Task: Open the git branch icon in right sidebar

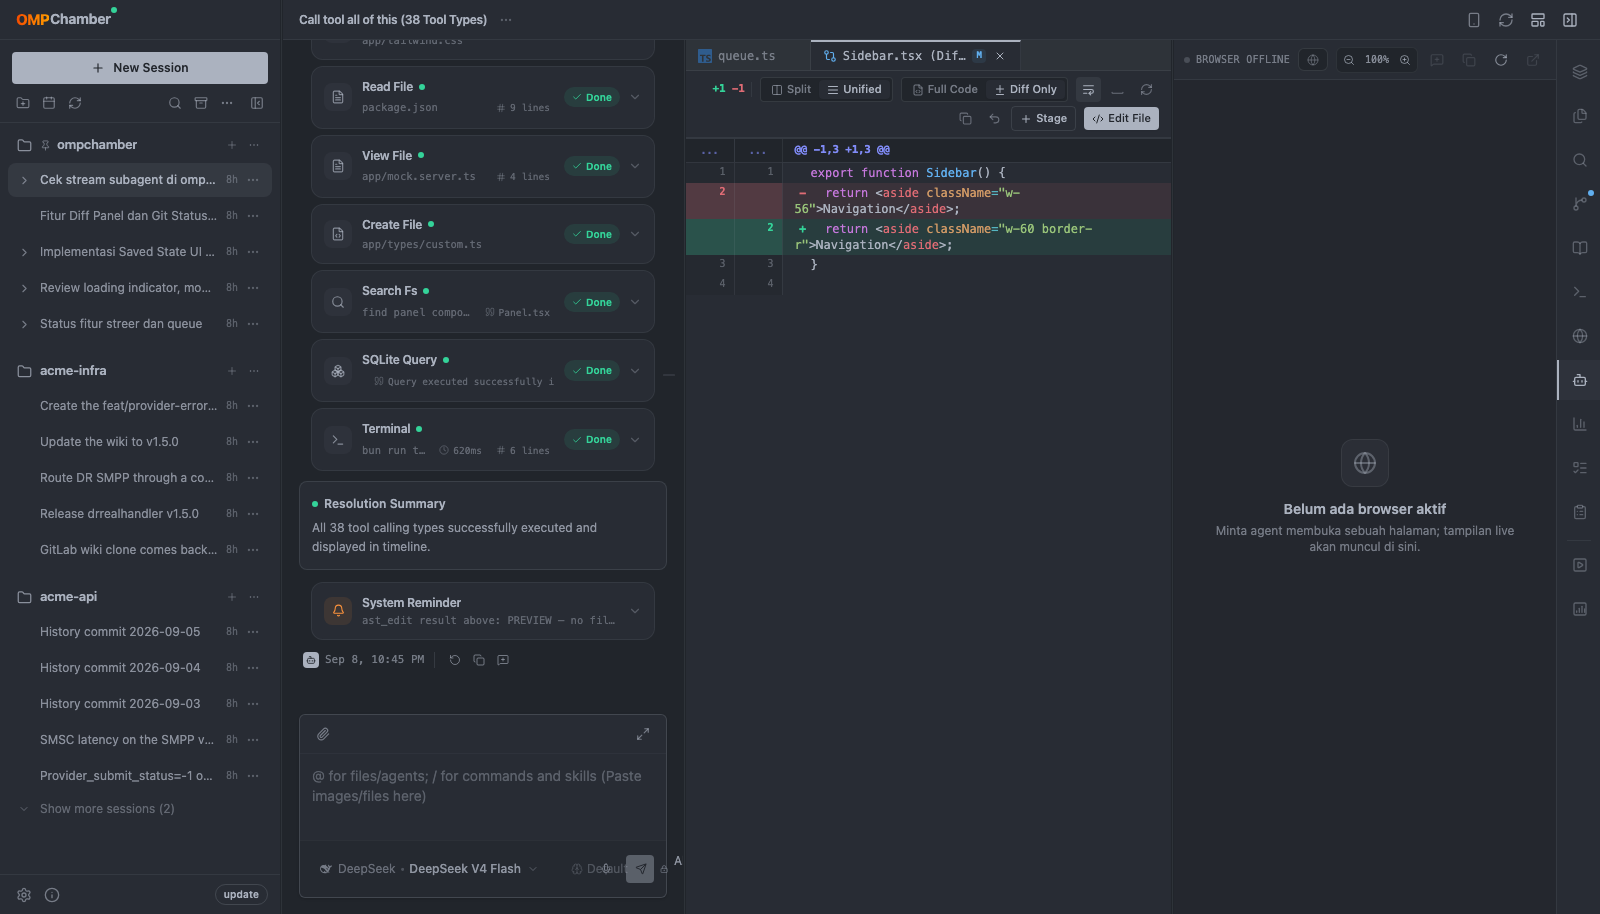Action: click(x=1580, y=204)
